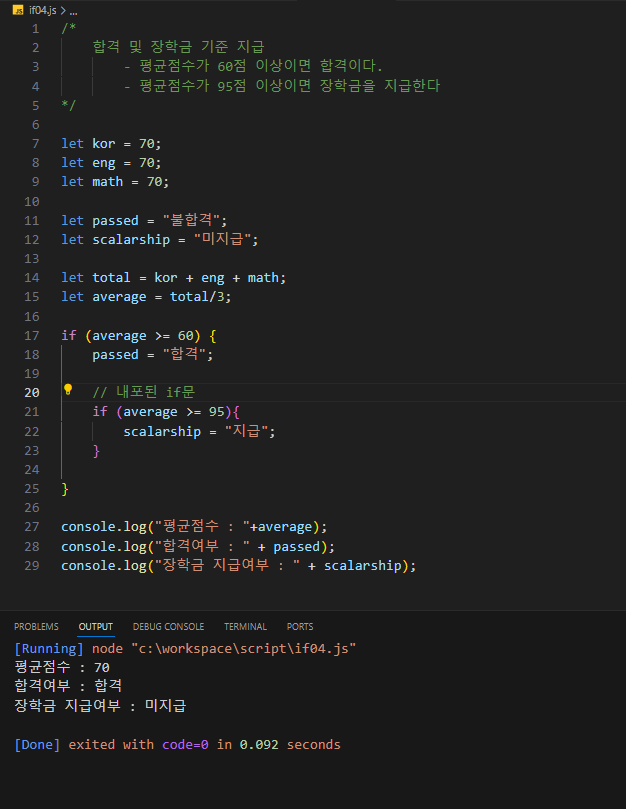Click the '[Done] exited with code=0' line
626x809 pixels.
178,745
